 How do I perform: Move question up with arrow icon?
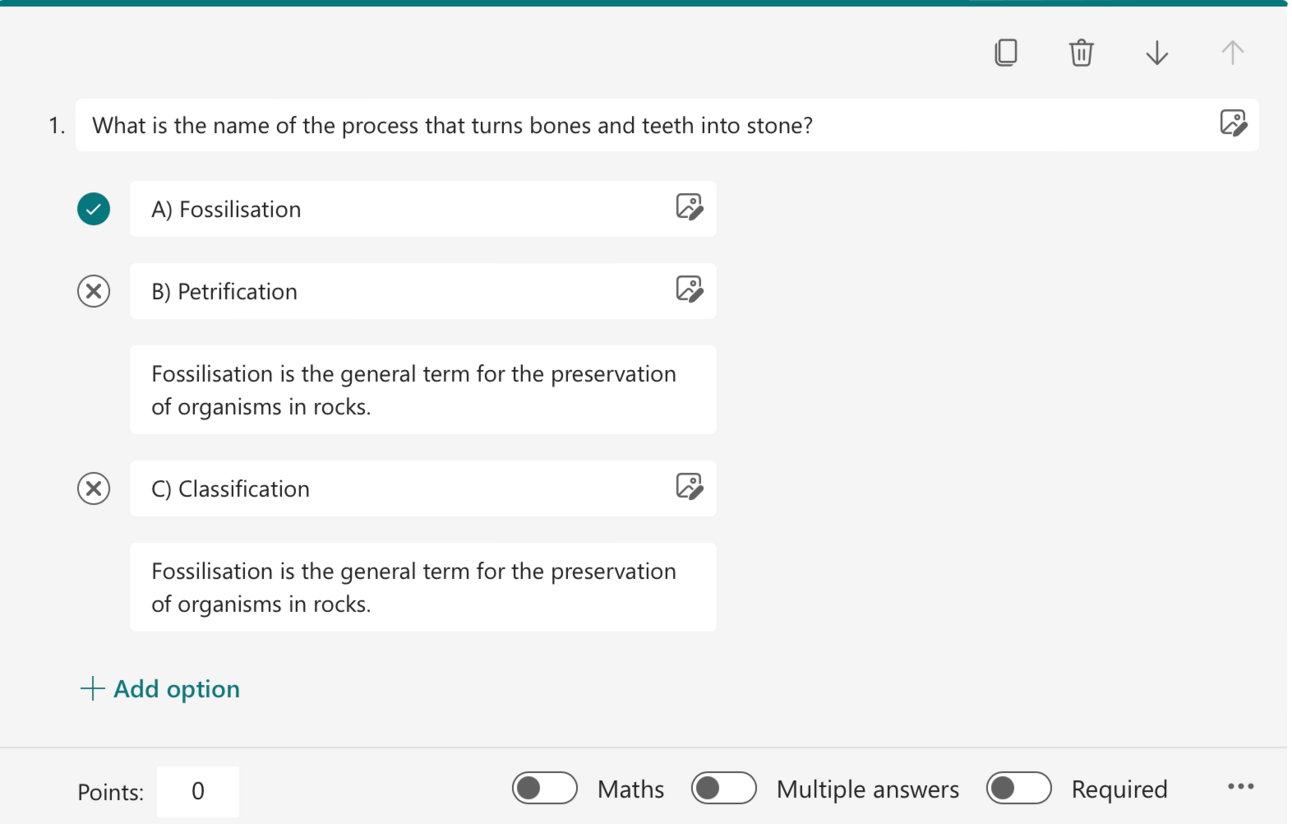(x=1232, y=52)
